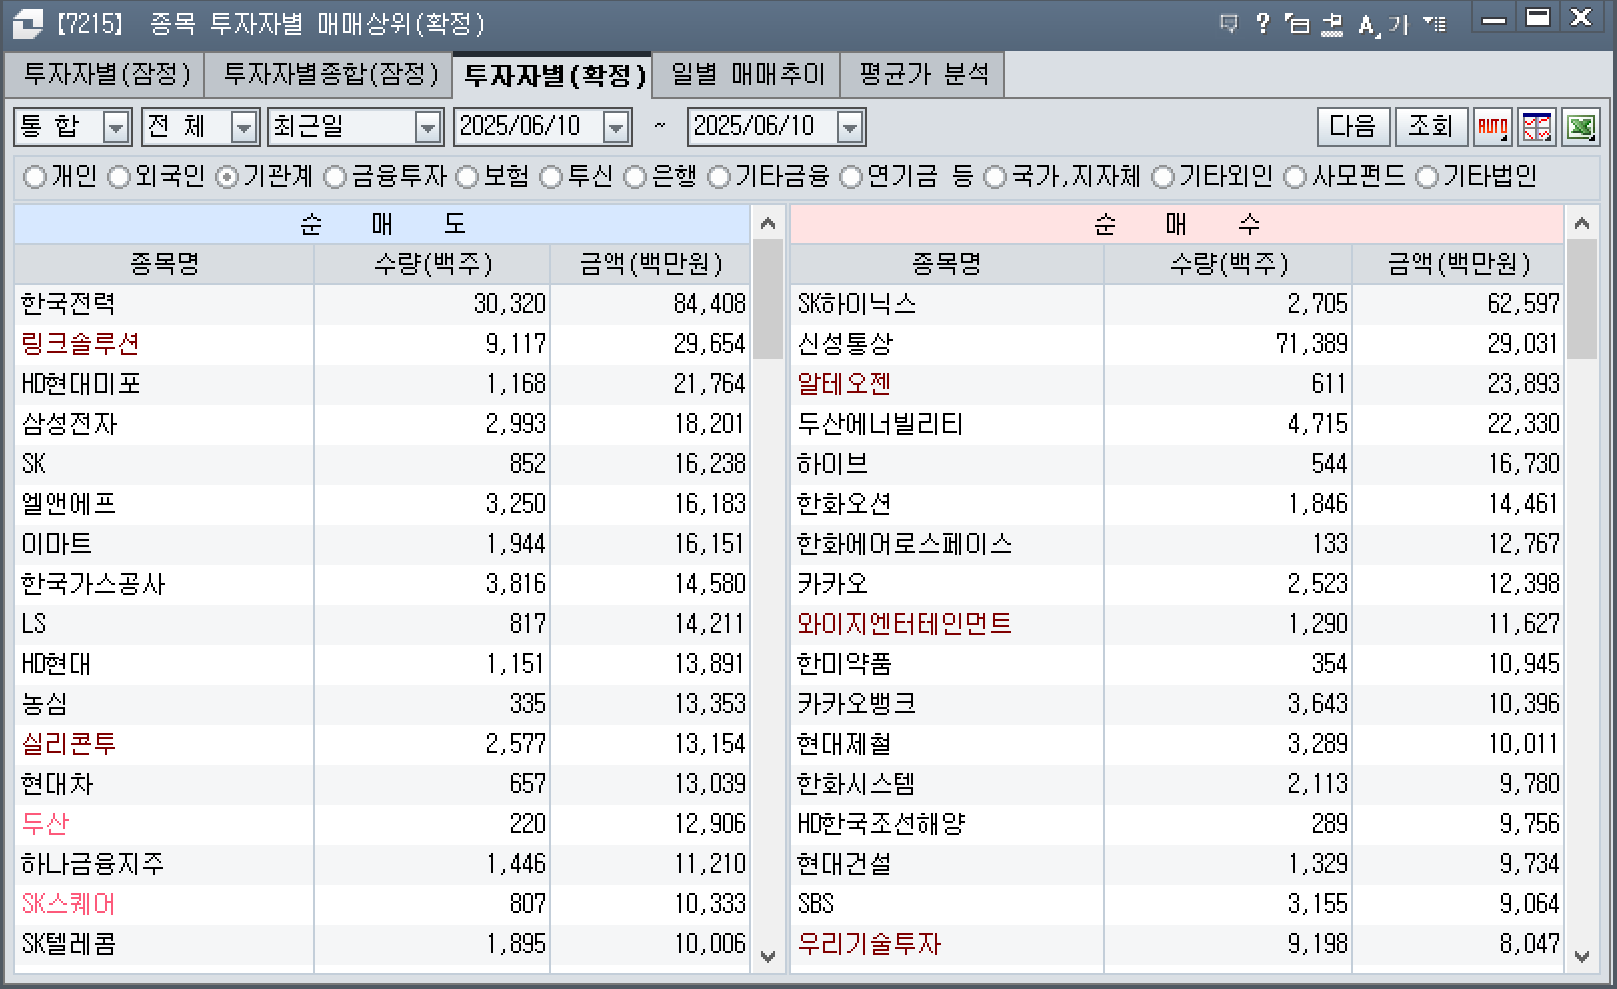Click the pin window icon

click(1332, 24)
